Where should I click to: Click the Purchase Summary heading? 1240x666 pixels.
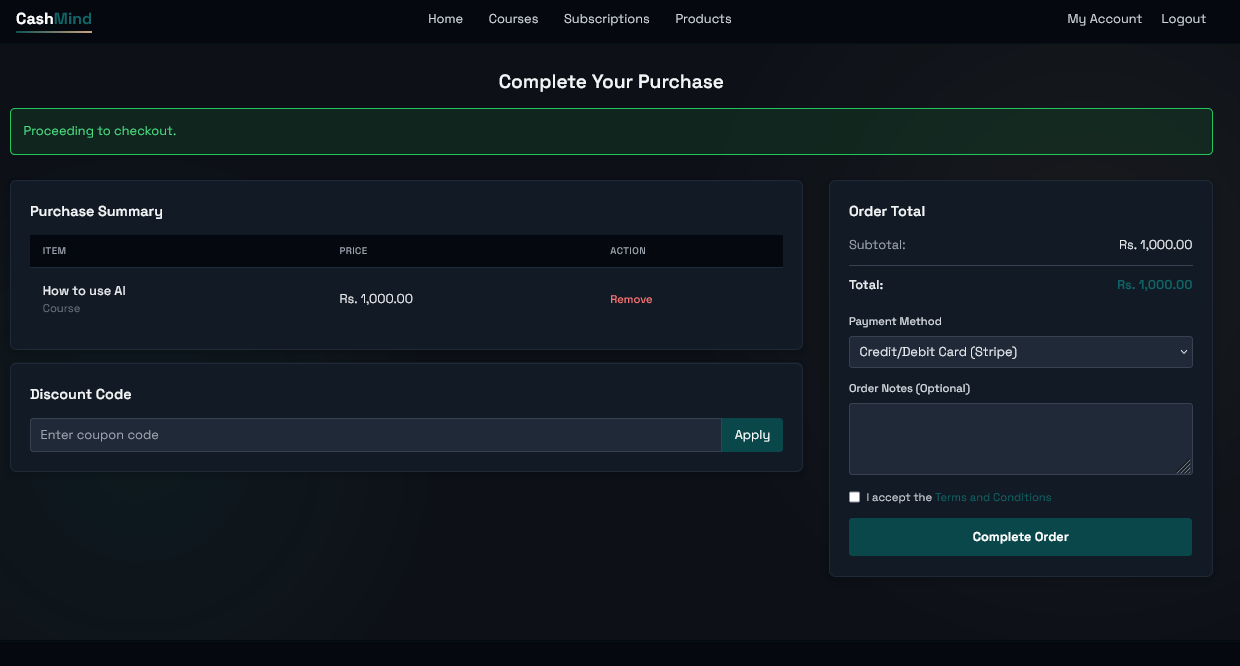(x=96, y=211)
